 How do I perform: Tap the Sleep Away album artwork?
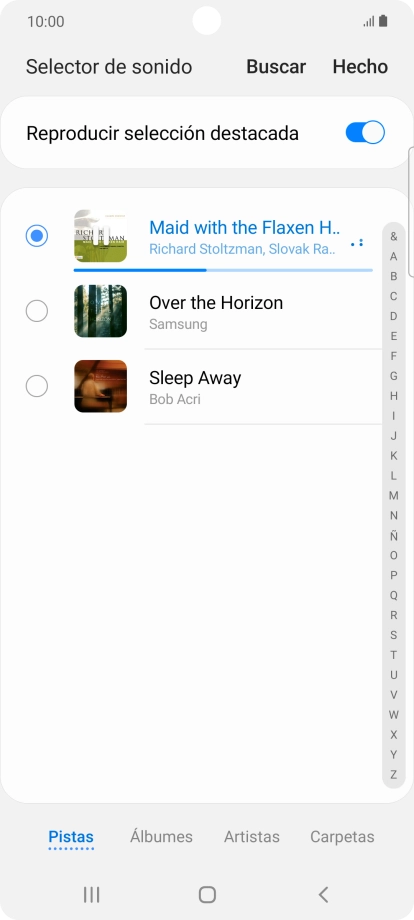100,386
